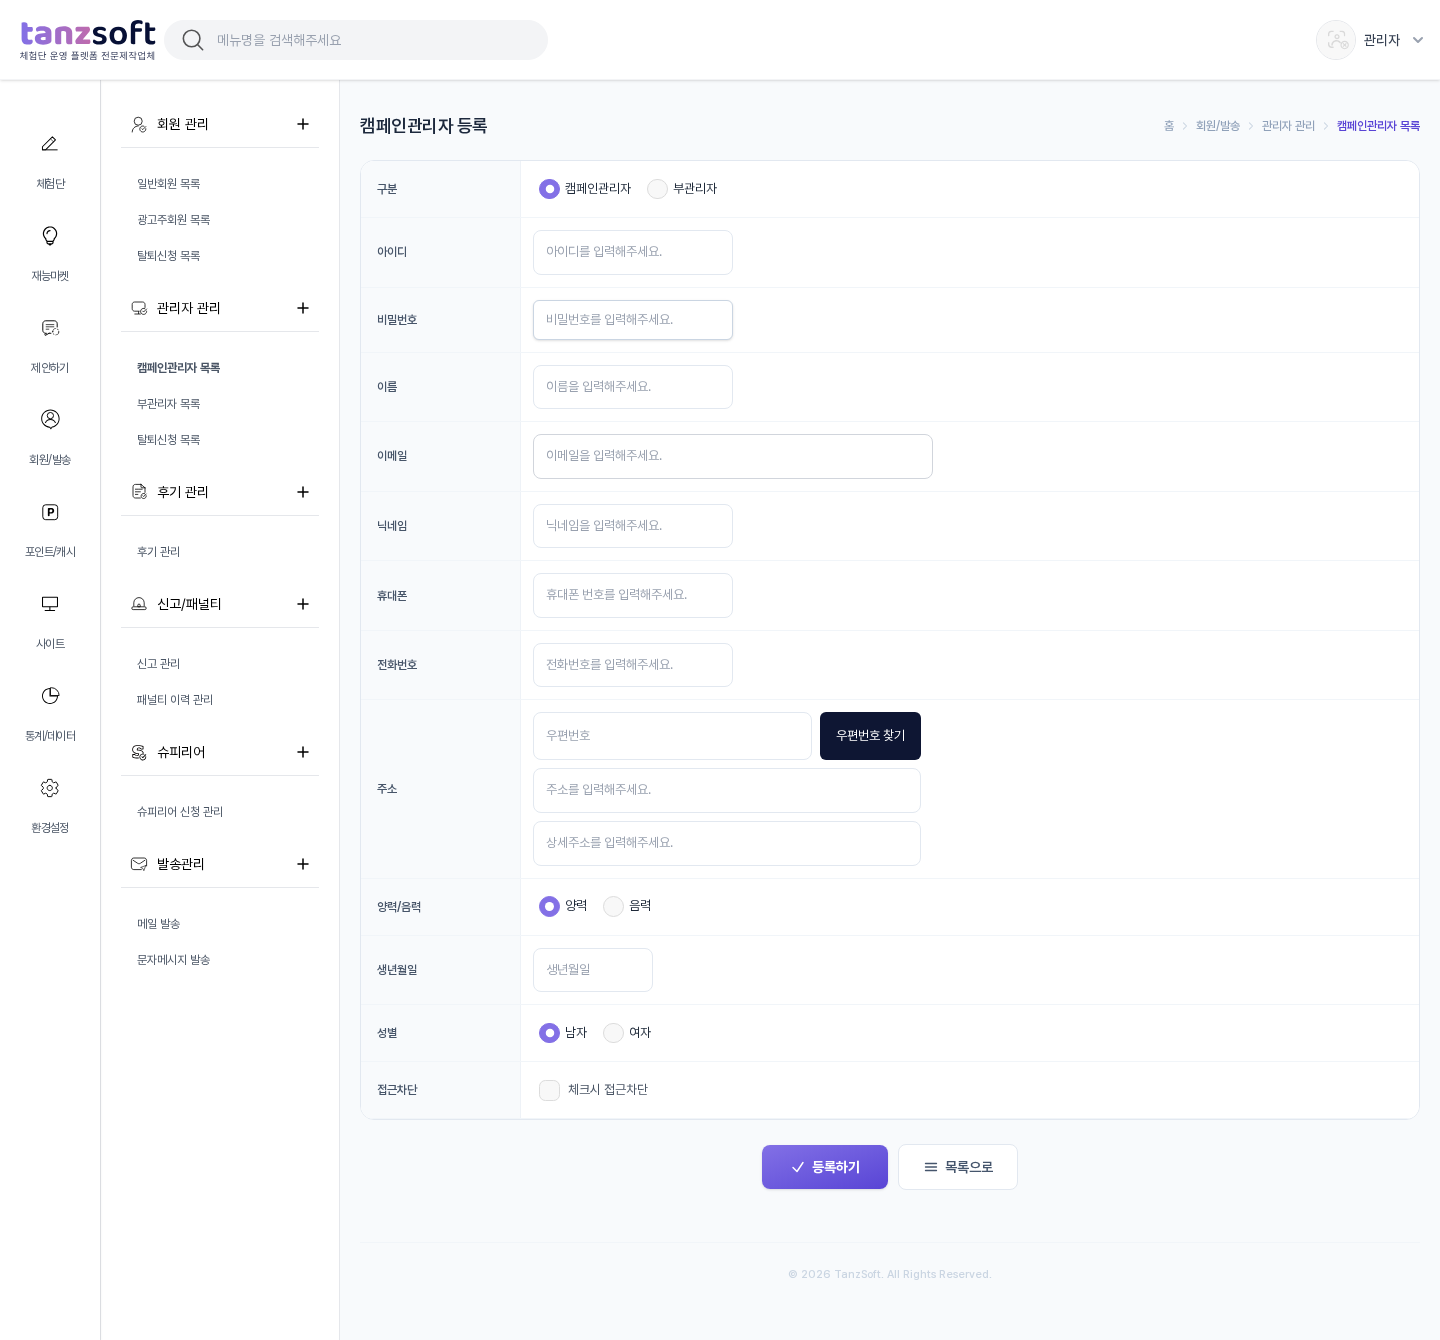The width and height of the screenshot is (1440, 1340).
Task: Click the 신고/패널티 siren icon
Action: pos(139,604)
